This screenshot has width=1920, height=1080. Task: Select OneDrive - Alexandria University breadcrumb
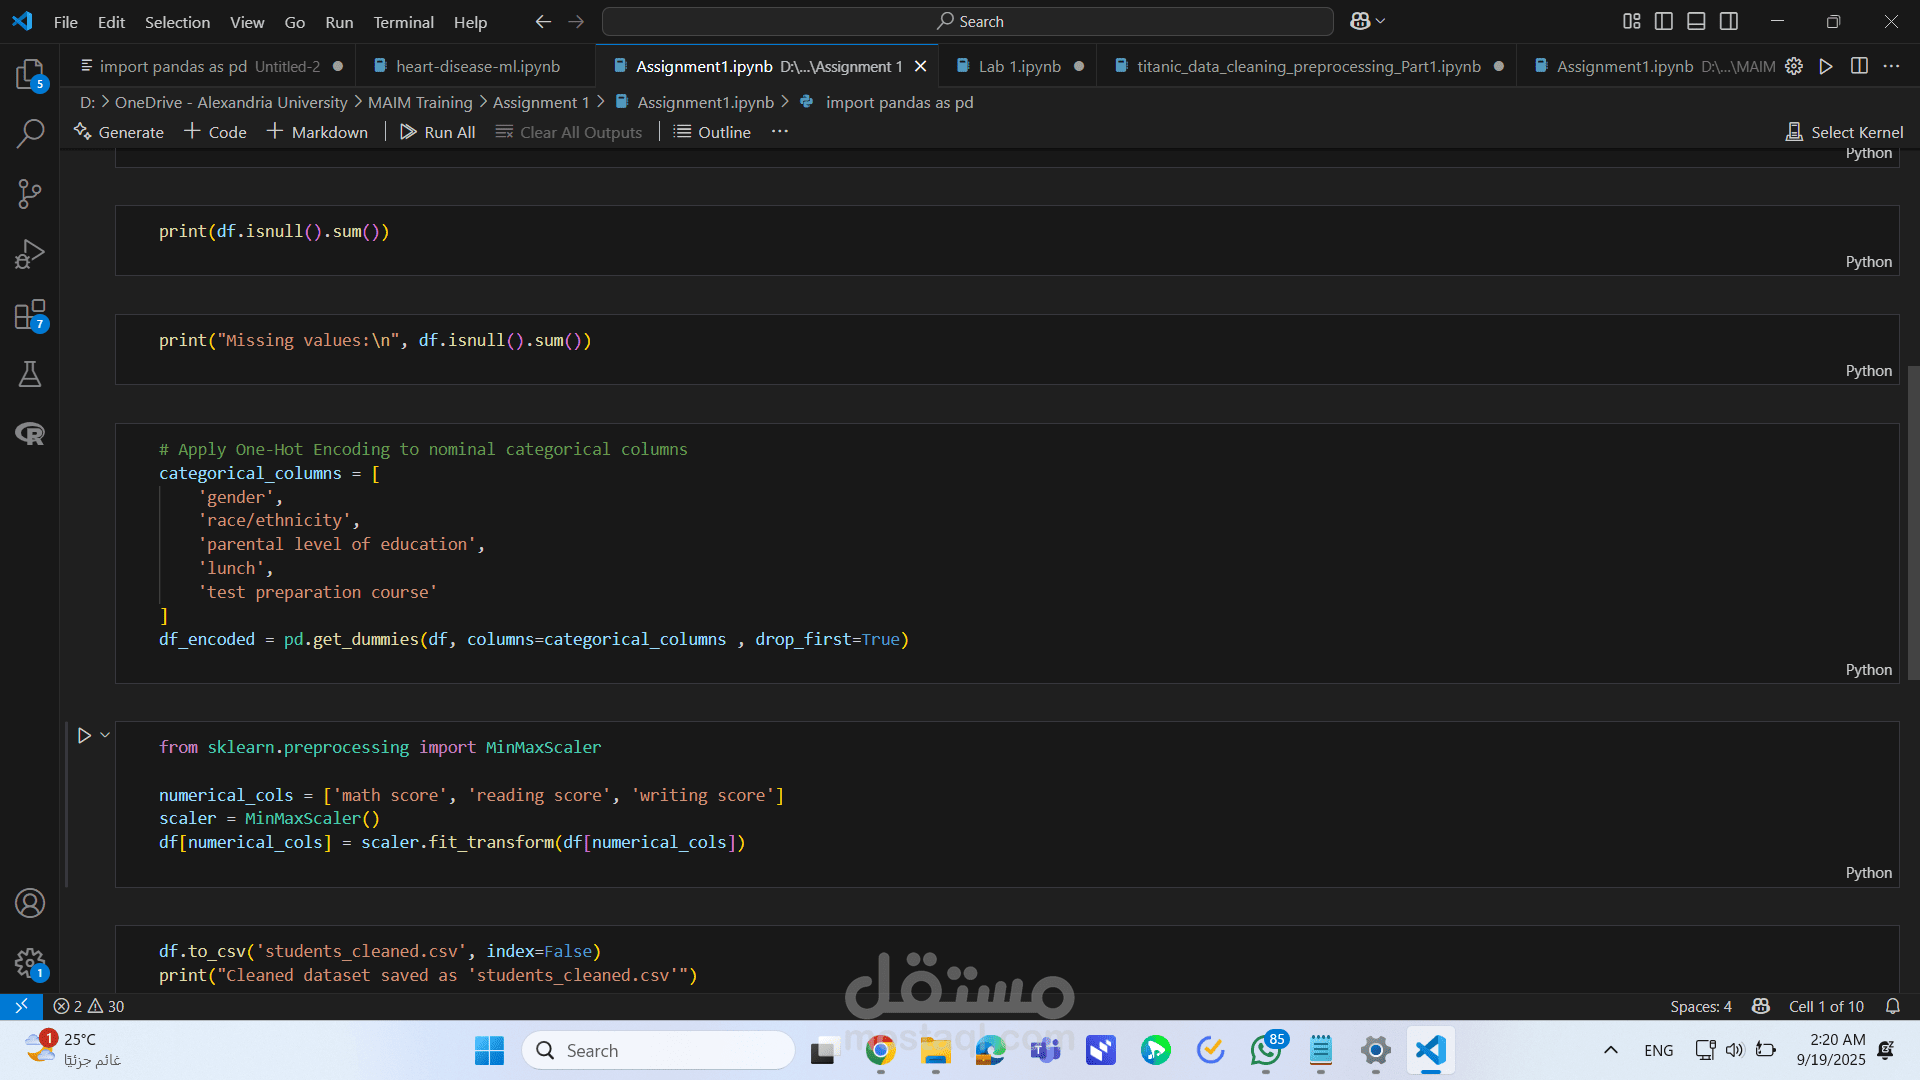click(x=231, y=102)
